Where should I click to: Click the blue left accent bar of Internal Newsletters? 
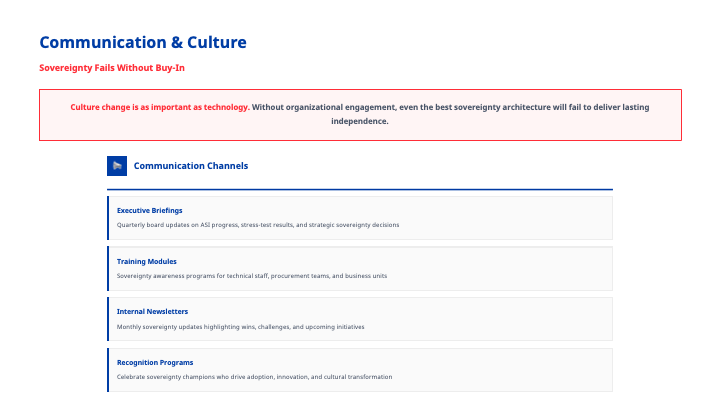[108, 319]
